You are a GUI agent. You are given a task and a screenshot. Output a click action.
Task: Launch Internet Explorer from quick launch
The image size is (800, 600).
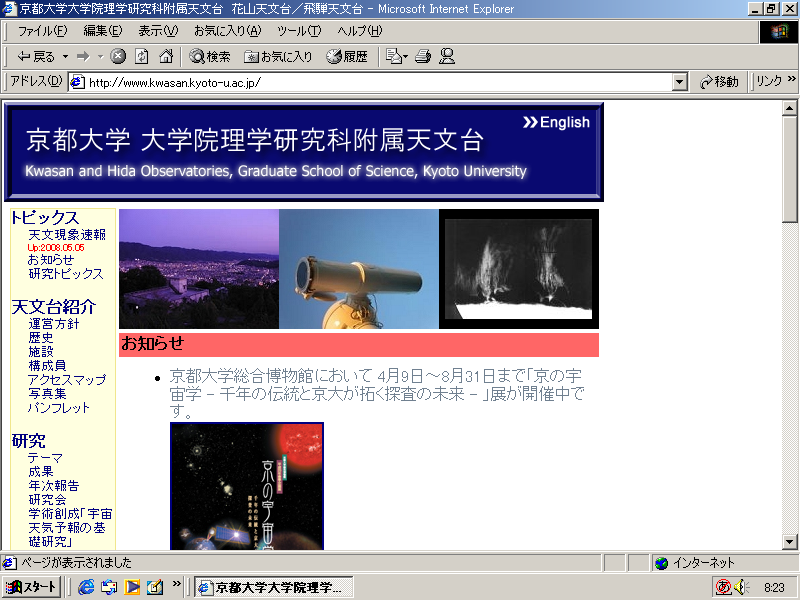point(86,587)
